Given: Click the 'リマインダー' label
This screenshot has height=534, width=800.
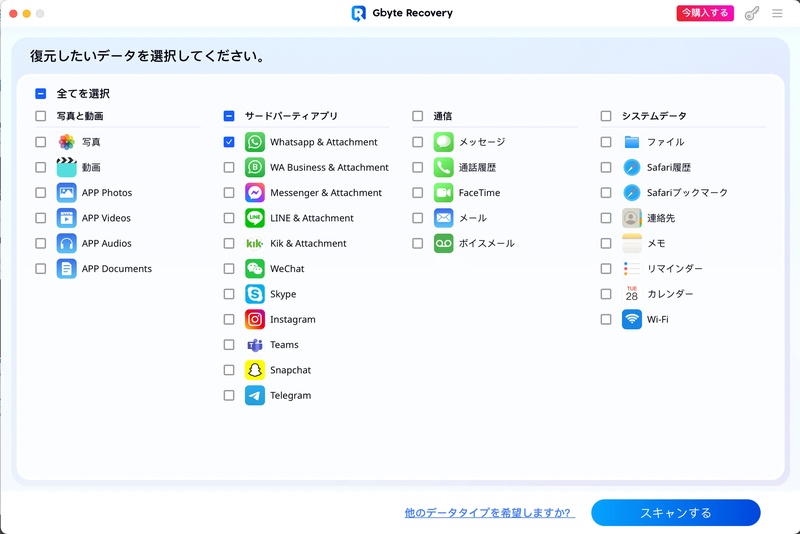Looking at the screenshot, I should [x=674, y=269].
